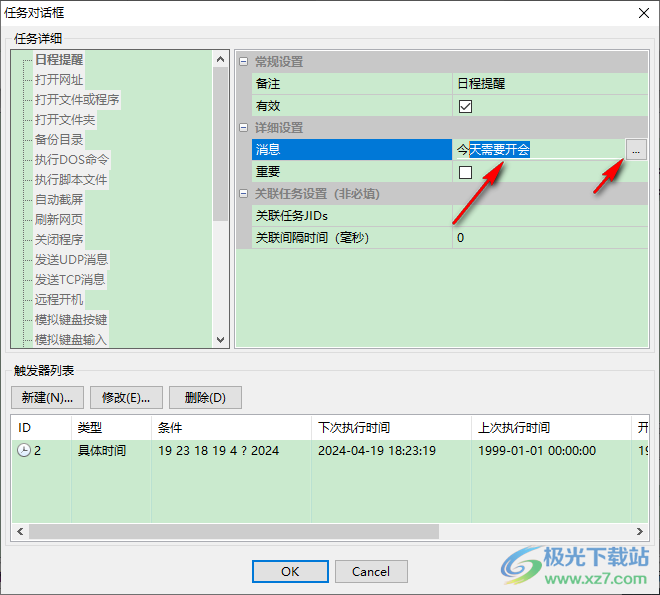660x595 pixels.
Task: Enable the 重要 checkbox
Action: click(x=465, y=172)
